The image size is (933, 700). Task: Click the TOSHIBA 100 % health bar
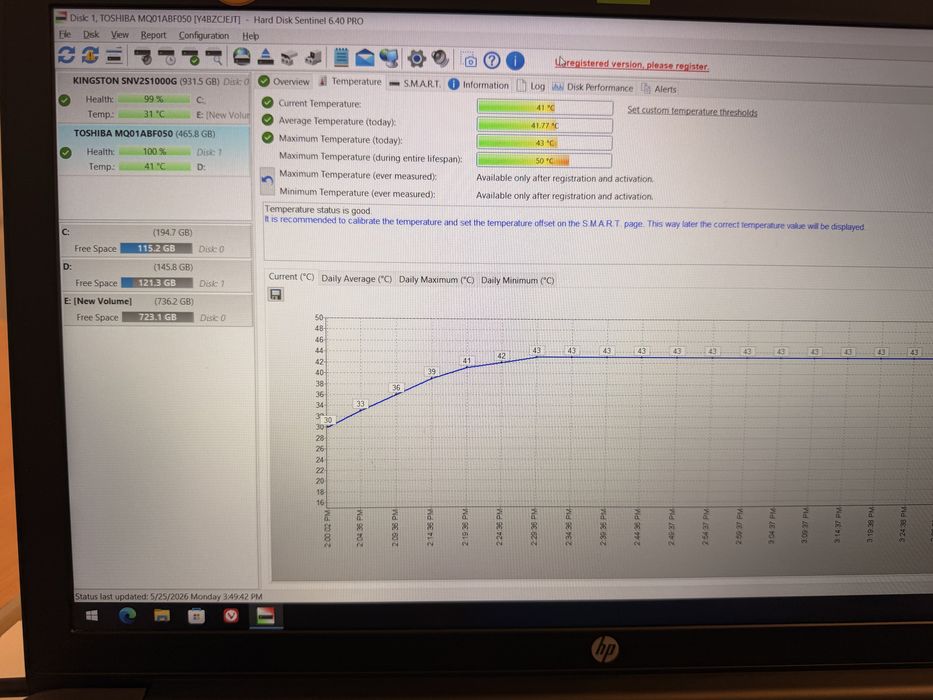pos(155,152)
